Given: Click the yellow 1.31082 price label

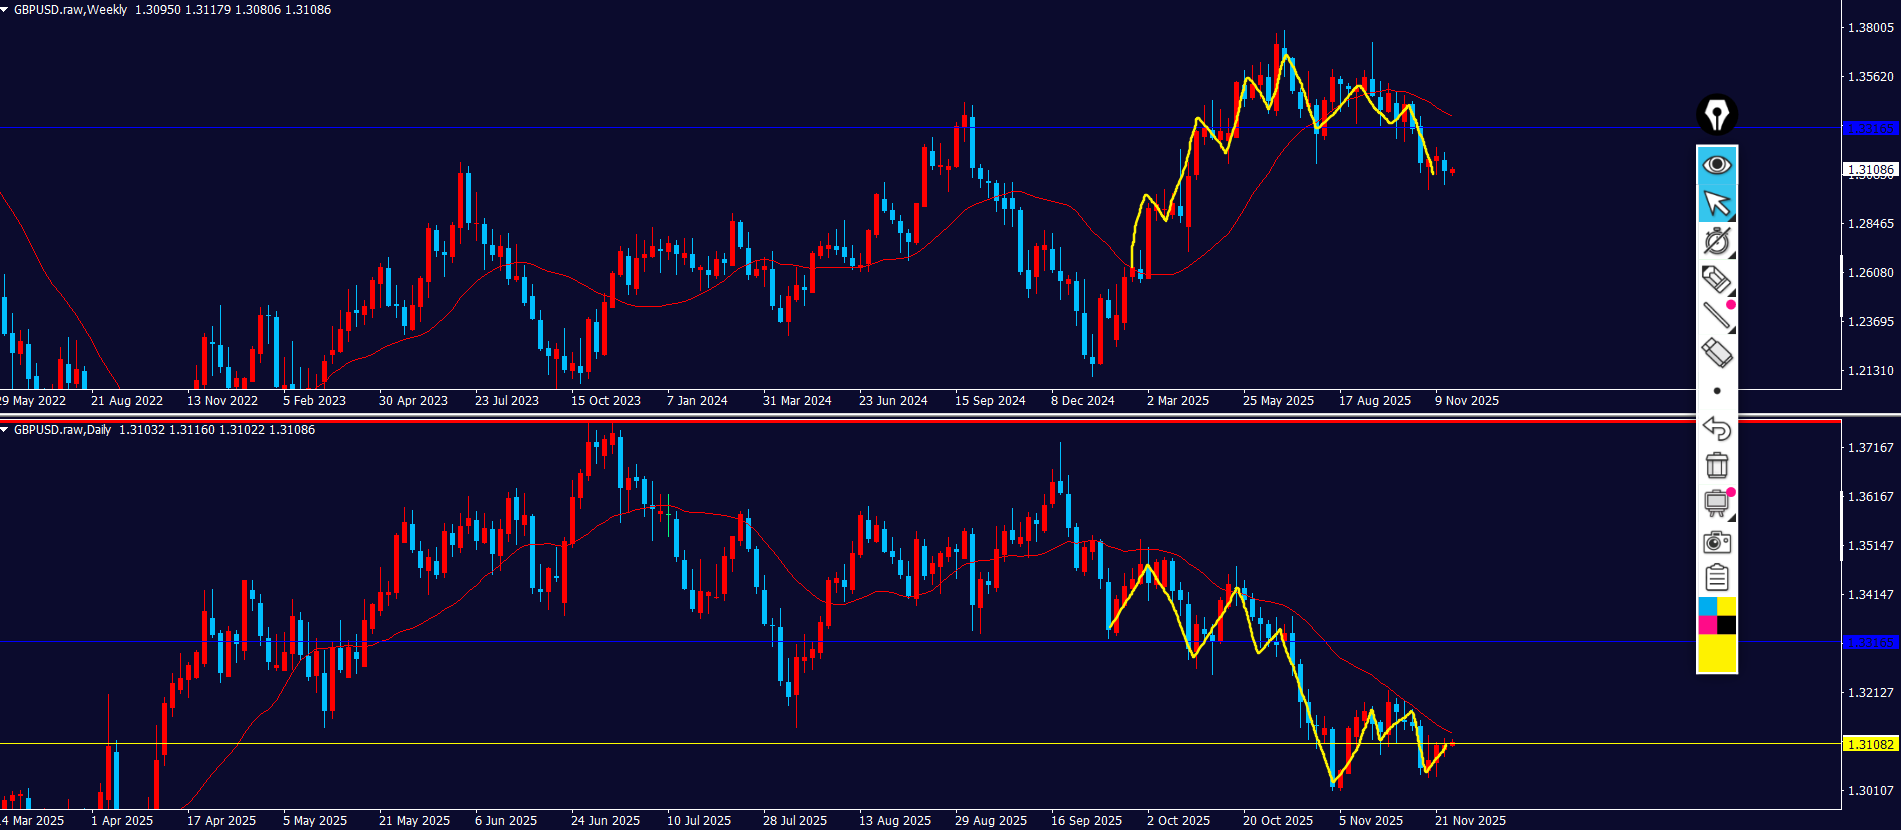Looking at the screenshot, I should pyautogui.click(x=1869, y=744).
